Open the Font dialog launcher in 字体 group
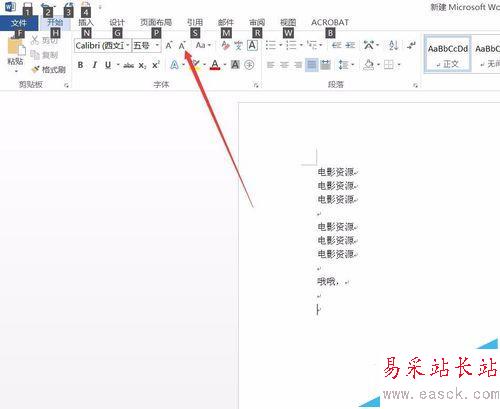The height and width of the screenshot is (409, 500). click(256, 85)
